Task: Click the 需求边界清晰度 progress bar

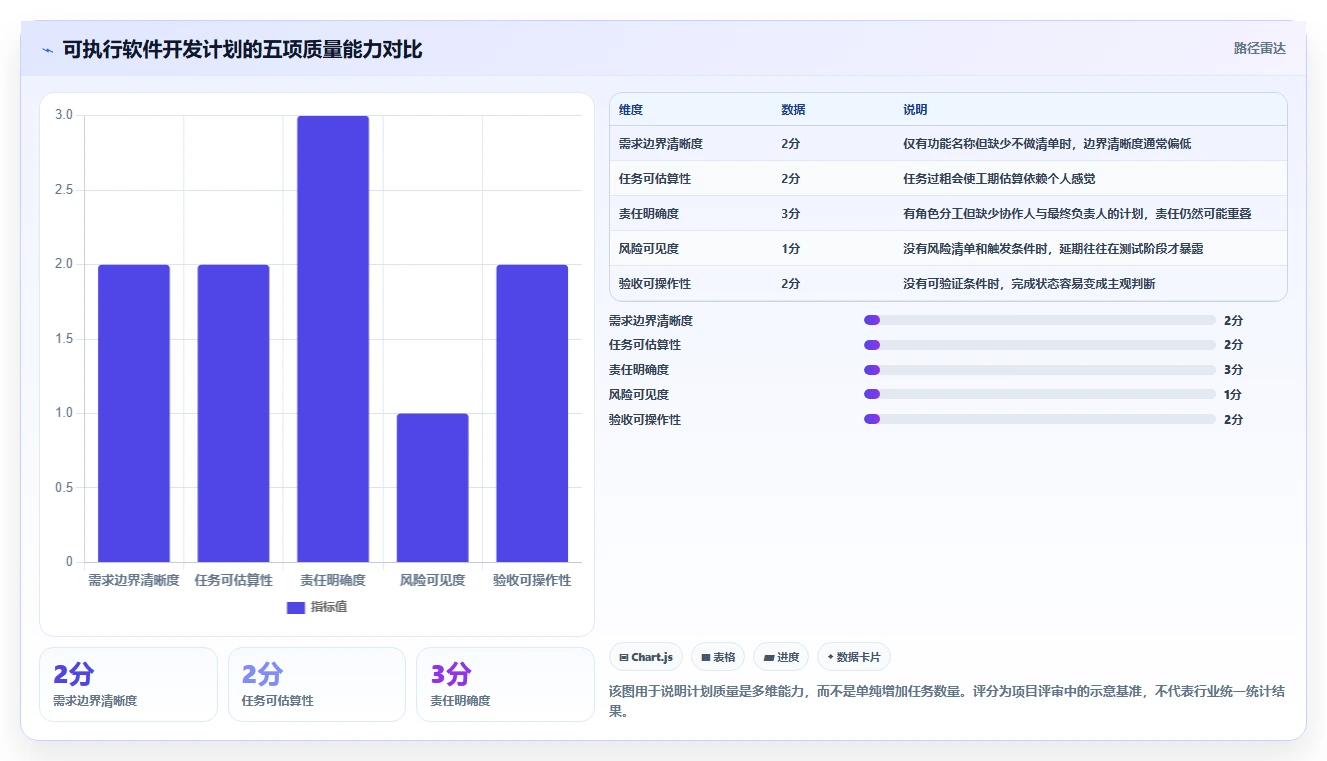Action: pos(1039,320)
